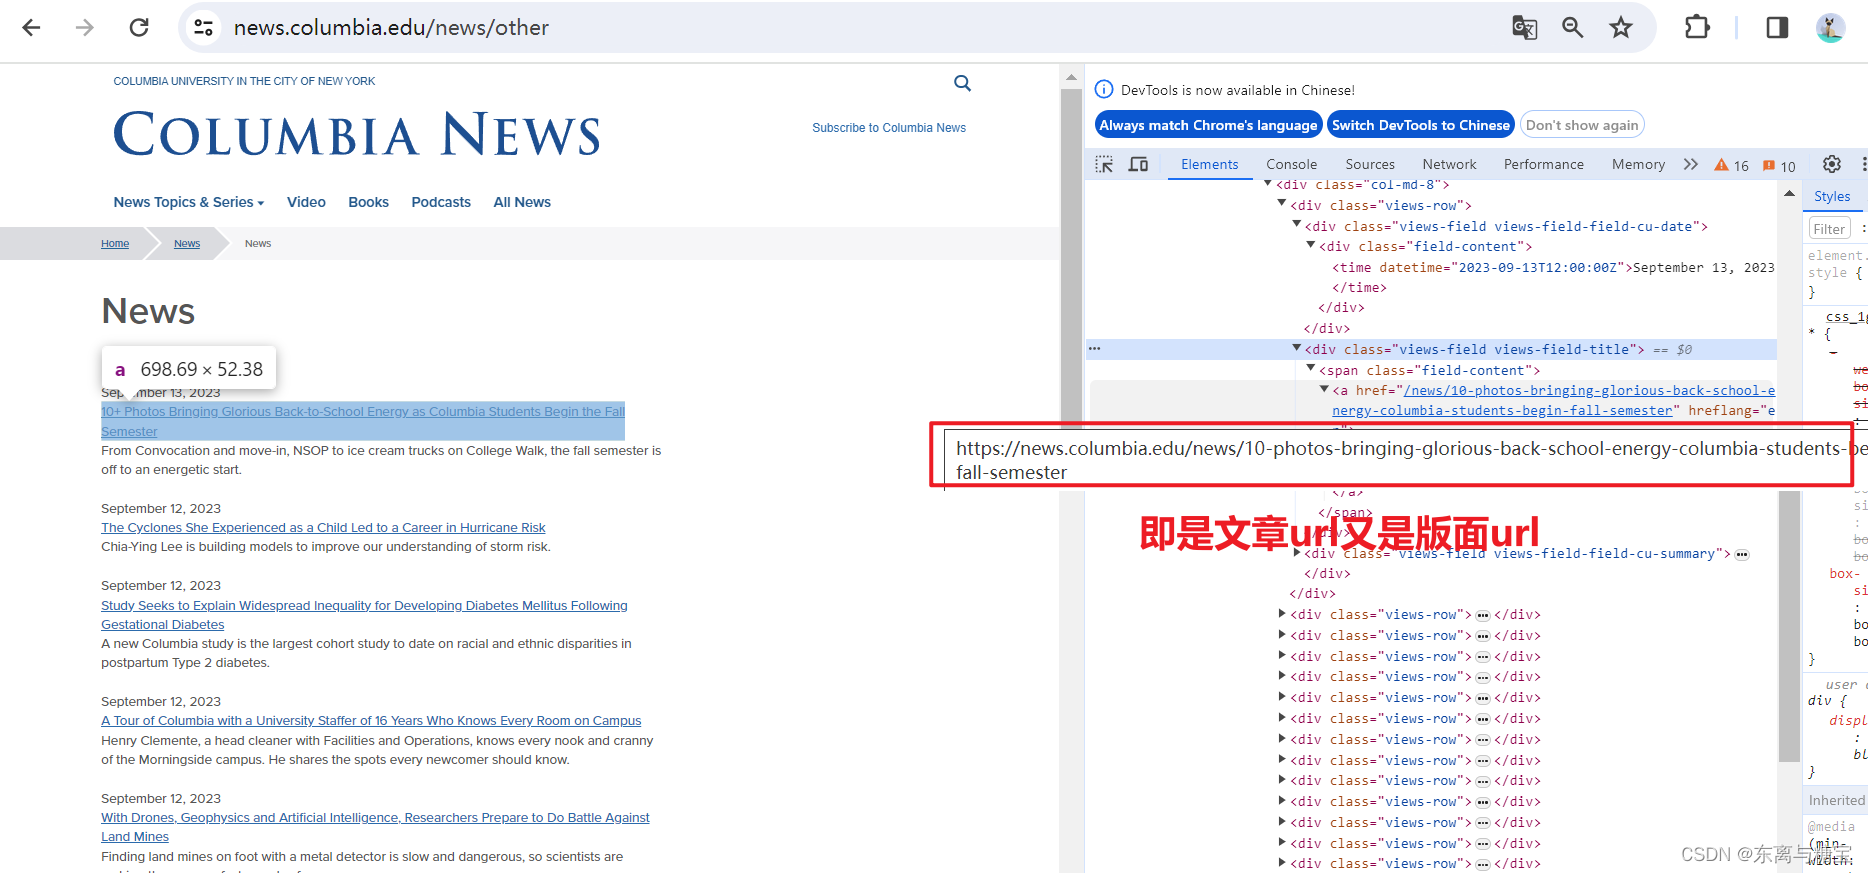Expand the views-field-field-cu-summary node
Screen dimensions: 1868x873
1297,553
